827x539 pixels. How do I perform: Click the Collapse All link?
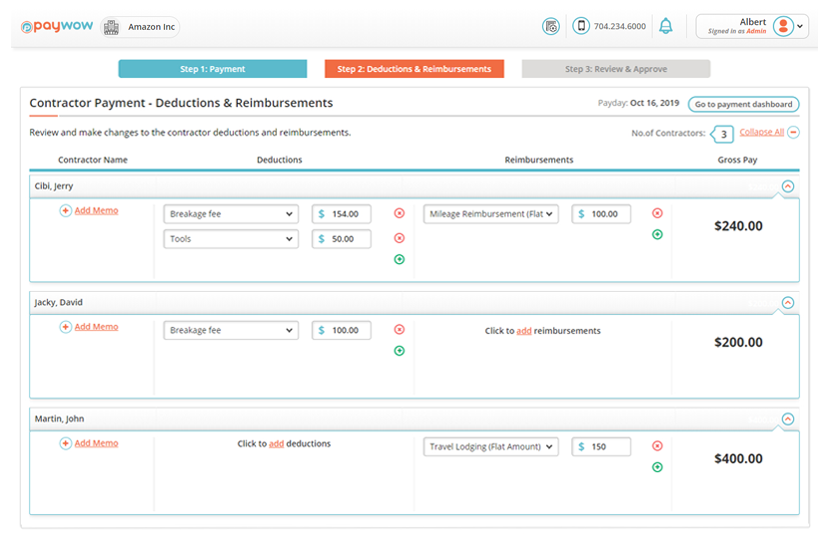(761, 132)
